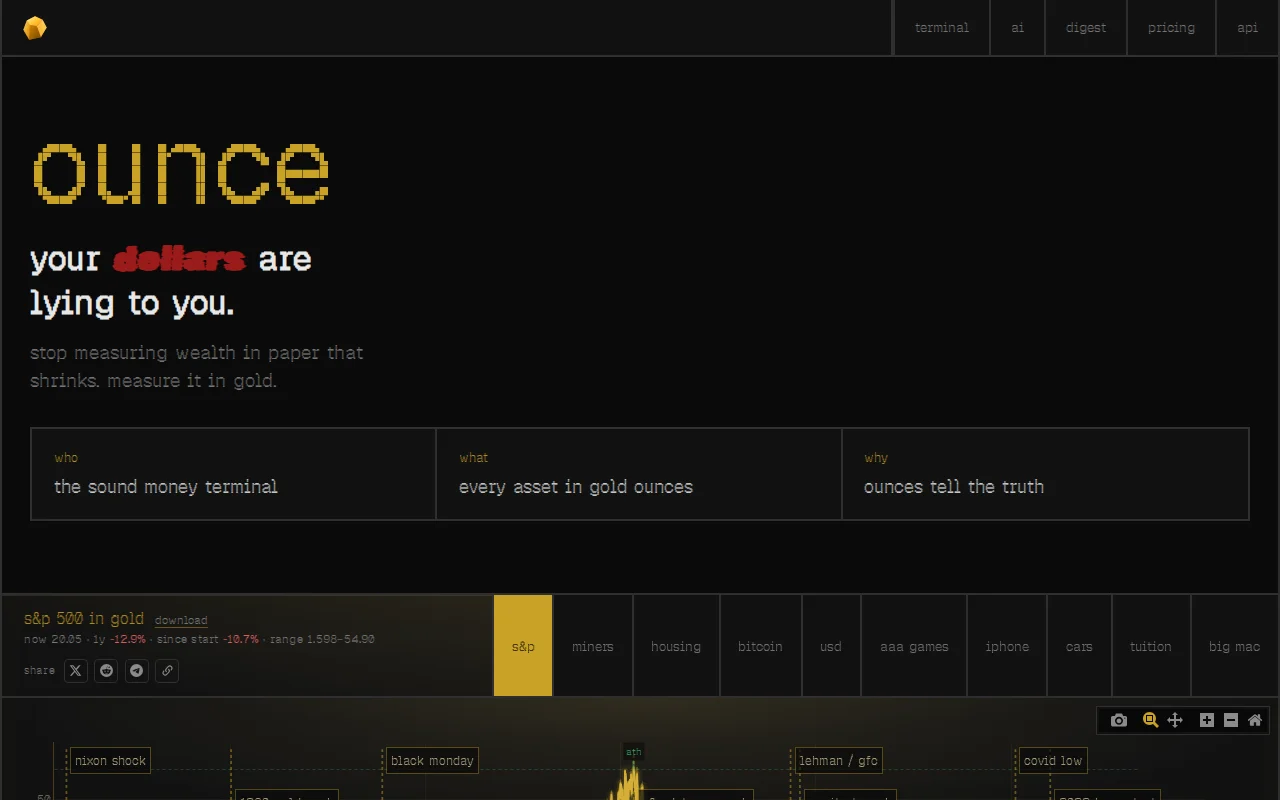Click the lehman / gfc chart annotation

pyautogui.click(x=838, y=761)
